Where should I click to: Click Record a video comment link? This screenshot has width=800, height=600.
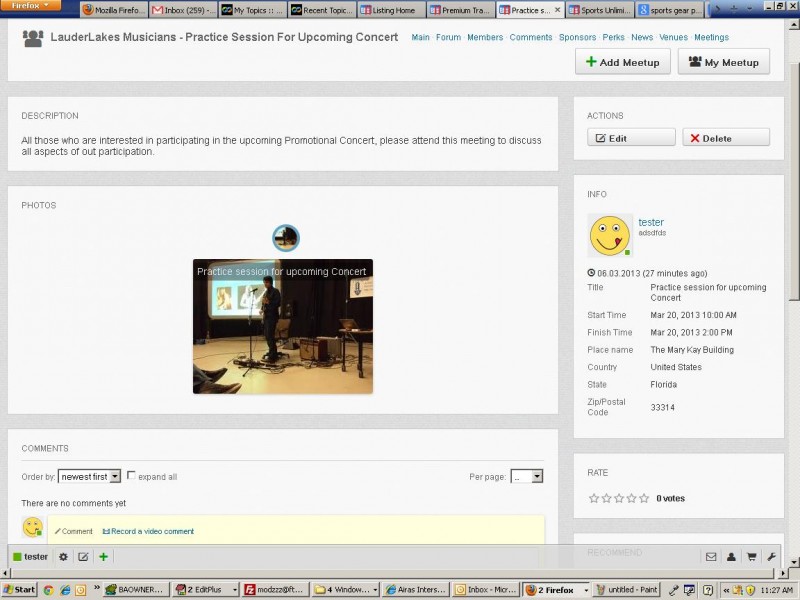coord(148,531)
